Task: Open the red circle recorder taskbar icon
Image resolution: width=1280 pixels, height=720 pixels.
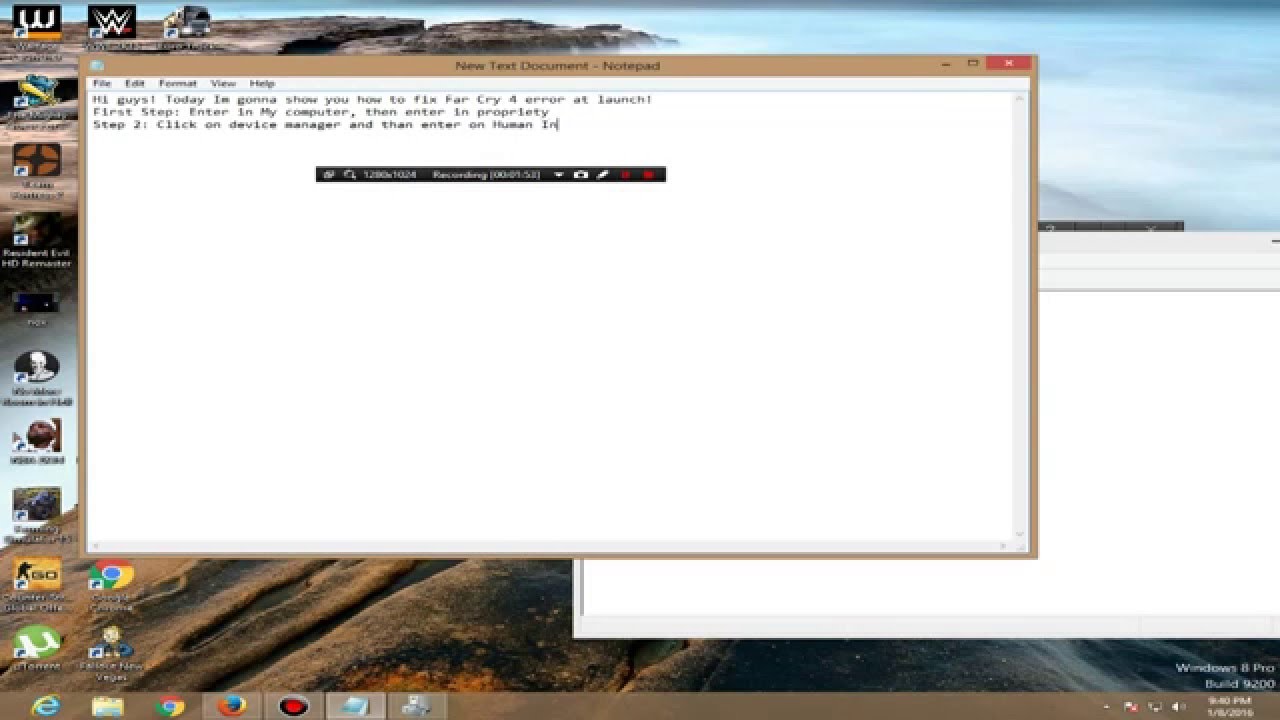Action: [x=294, y=706]
